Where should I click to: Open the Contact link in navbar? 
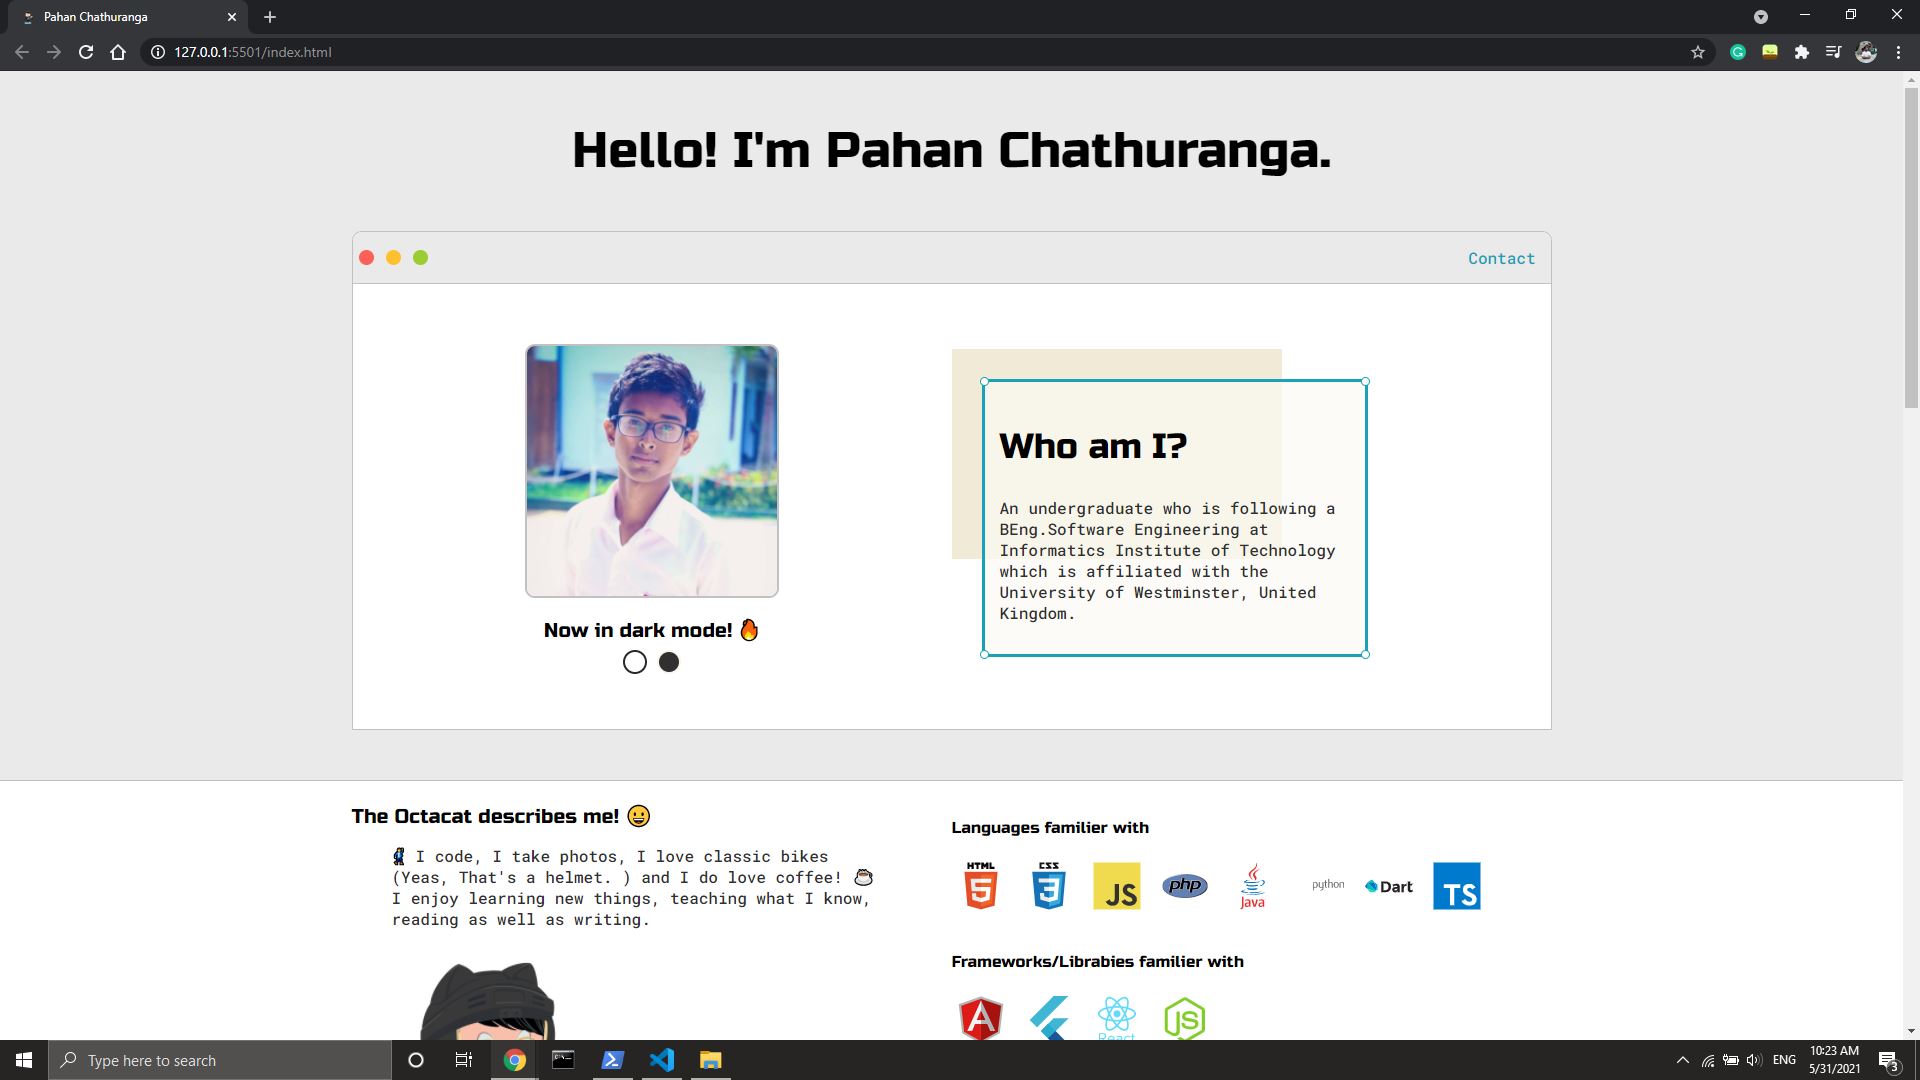tap(1501, 258)
